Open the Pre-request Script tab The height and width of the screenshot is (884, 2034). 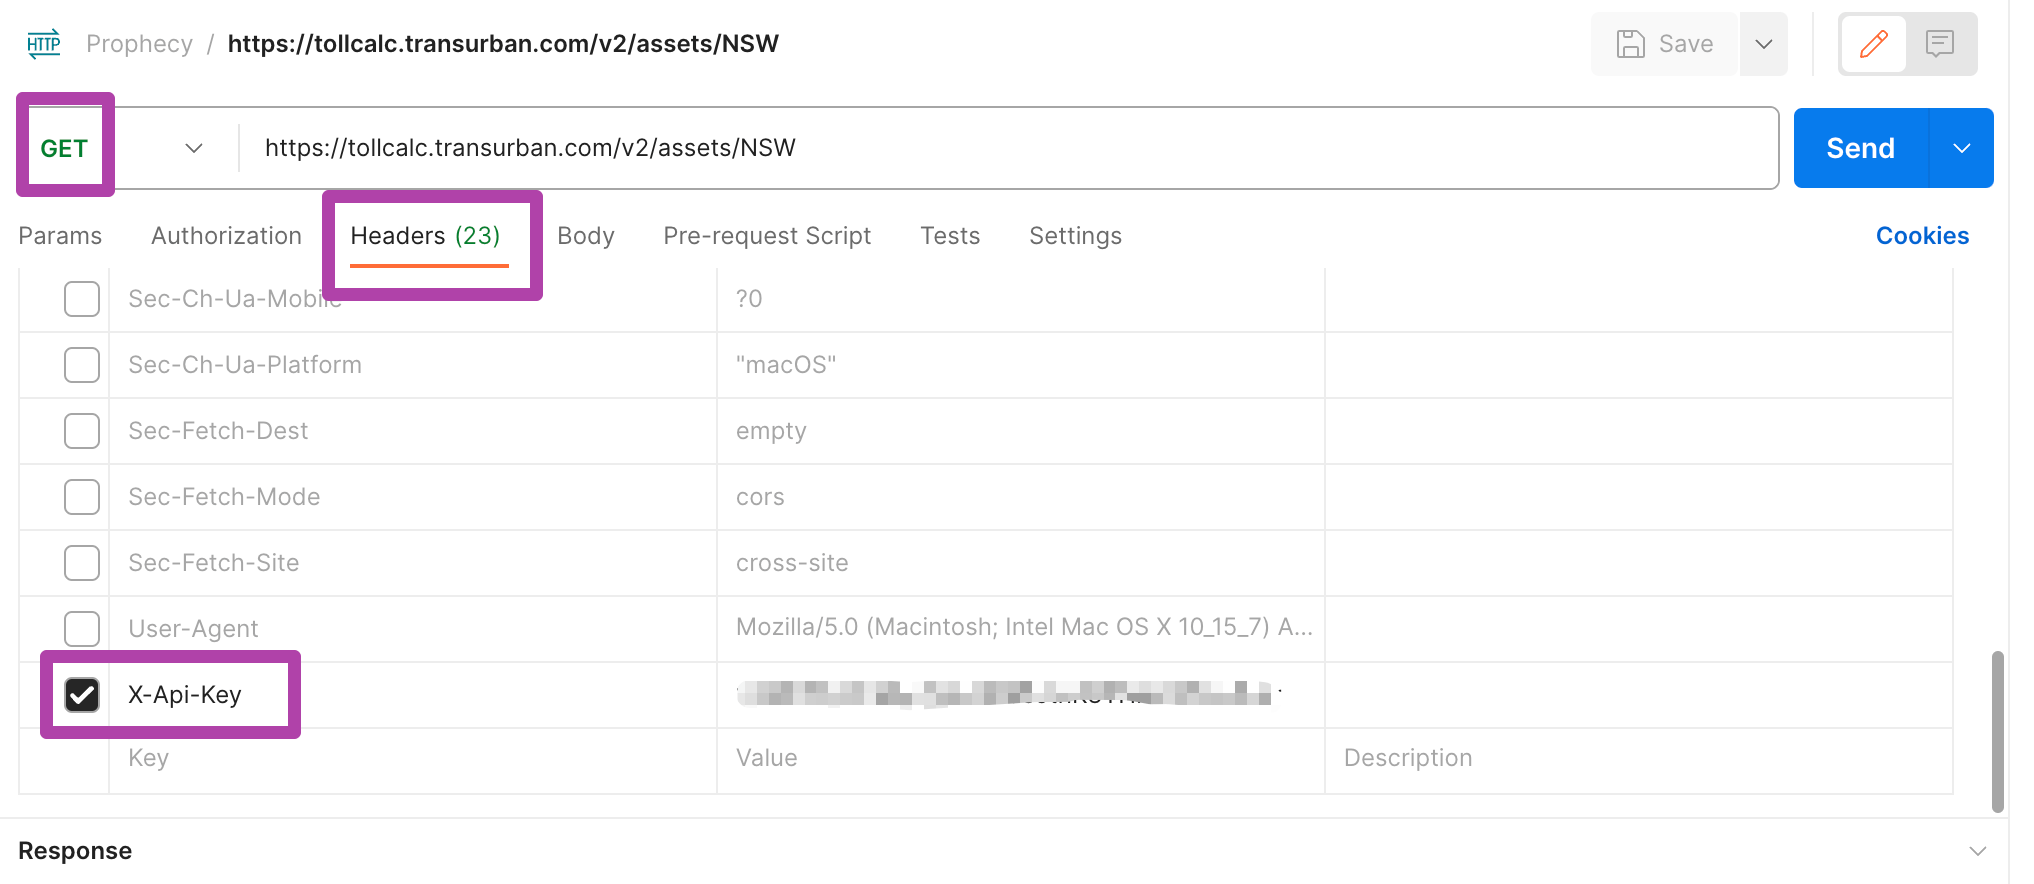pyautogui.click(x=767, y=236)
